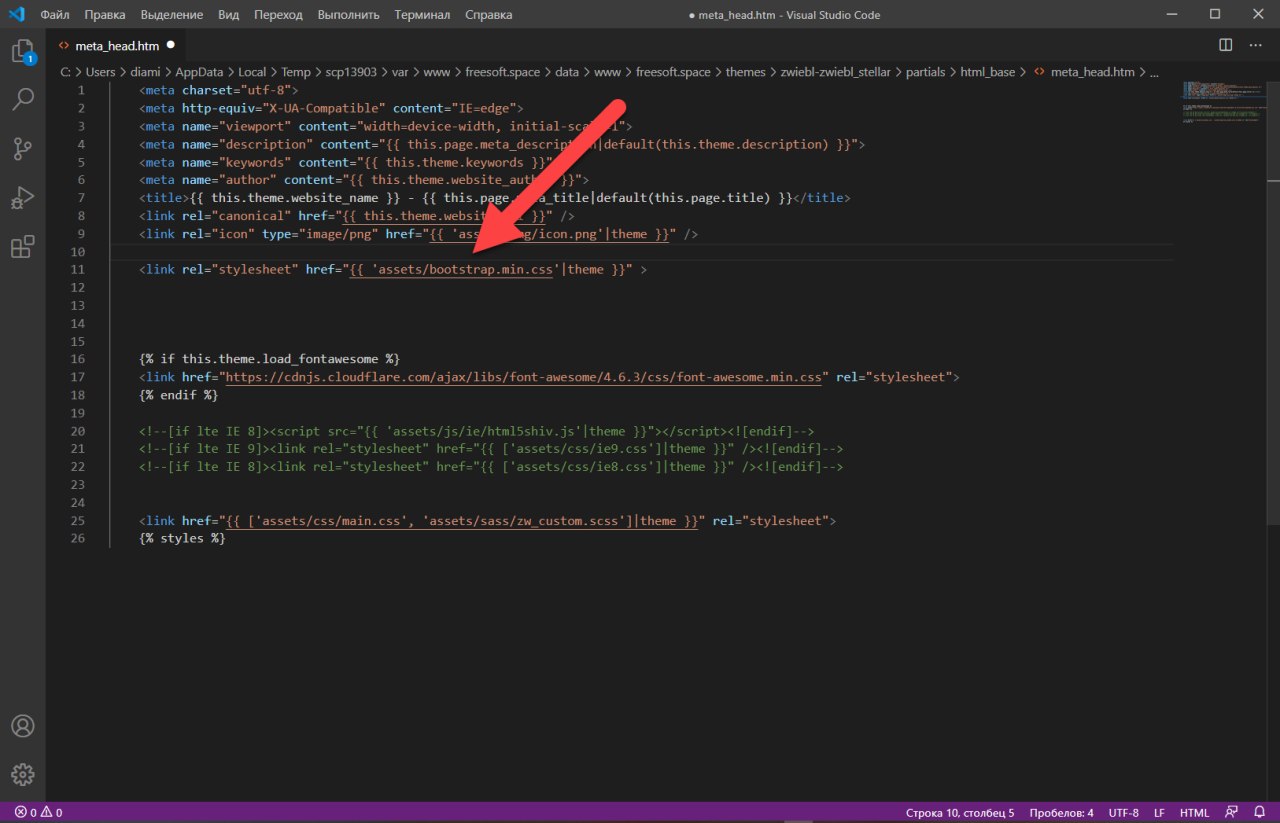Change language mode via HTML item
The width and height of the screenshot is (1280, 823).
tap(1194, 812)
